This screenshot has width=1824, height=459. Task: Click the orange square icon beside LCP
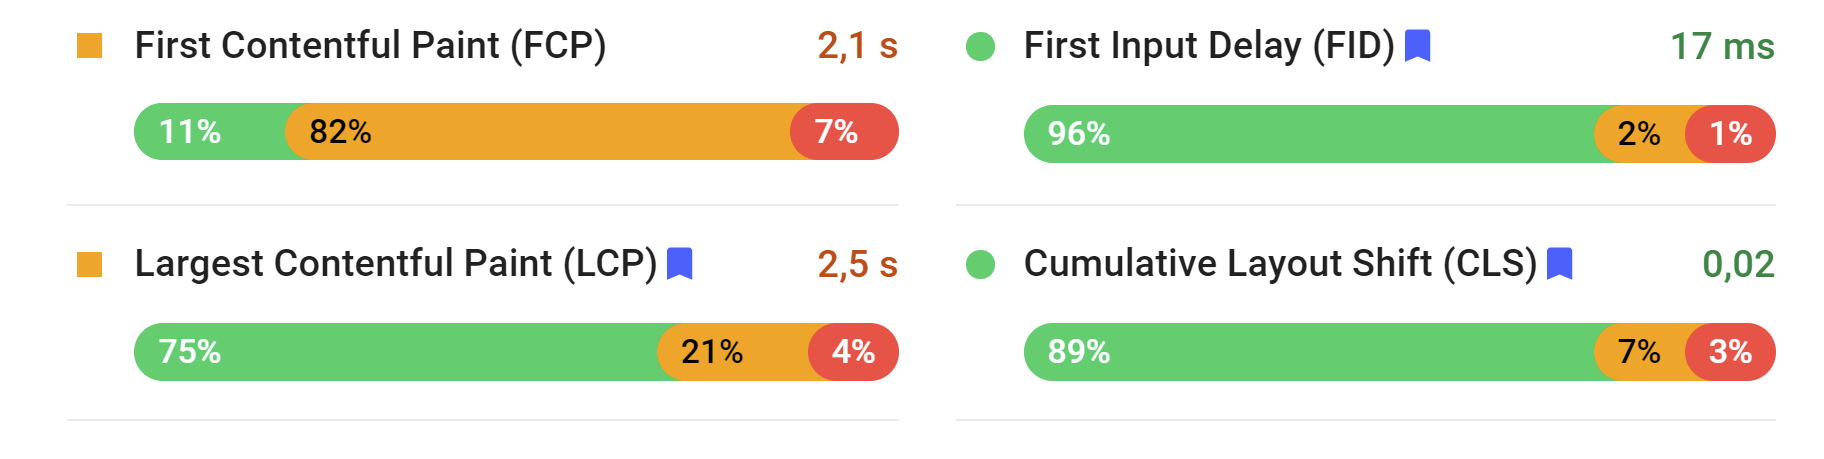90,264
